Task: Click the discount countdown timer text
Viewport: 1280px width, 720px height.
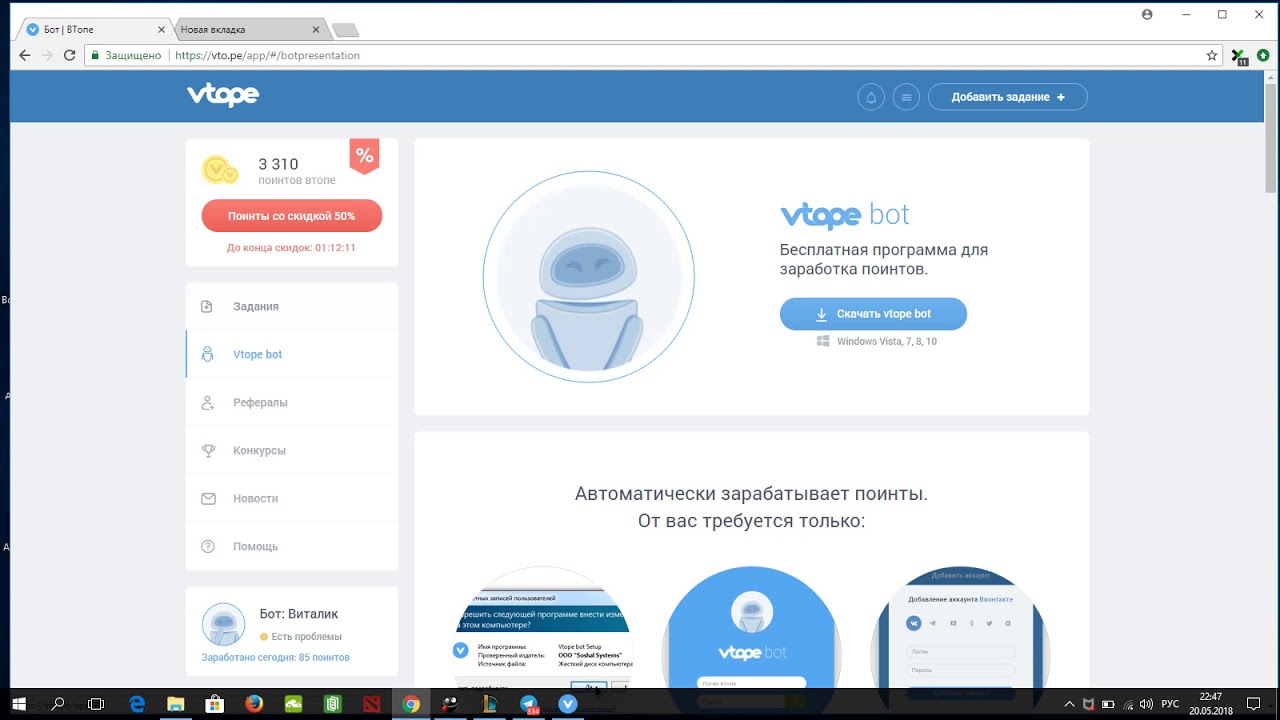Action: click(x=292, y=247)
